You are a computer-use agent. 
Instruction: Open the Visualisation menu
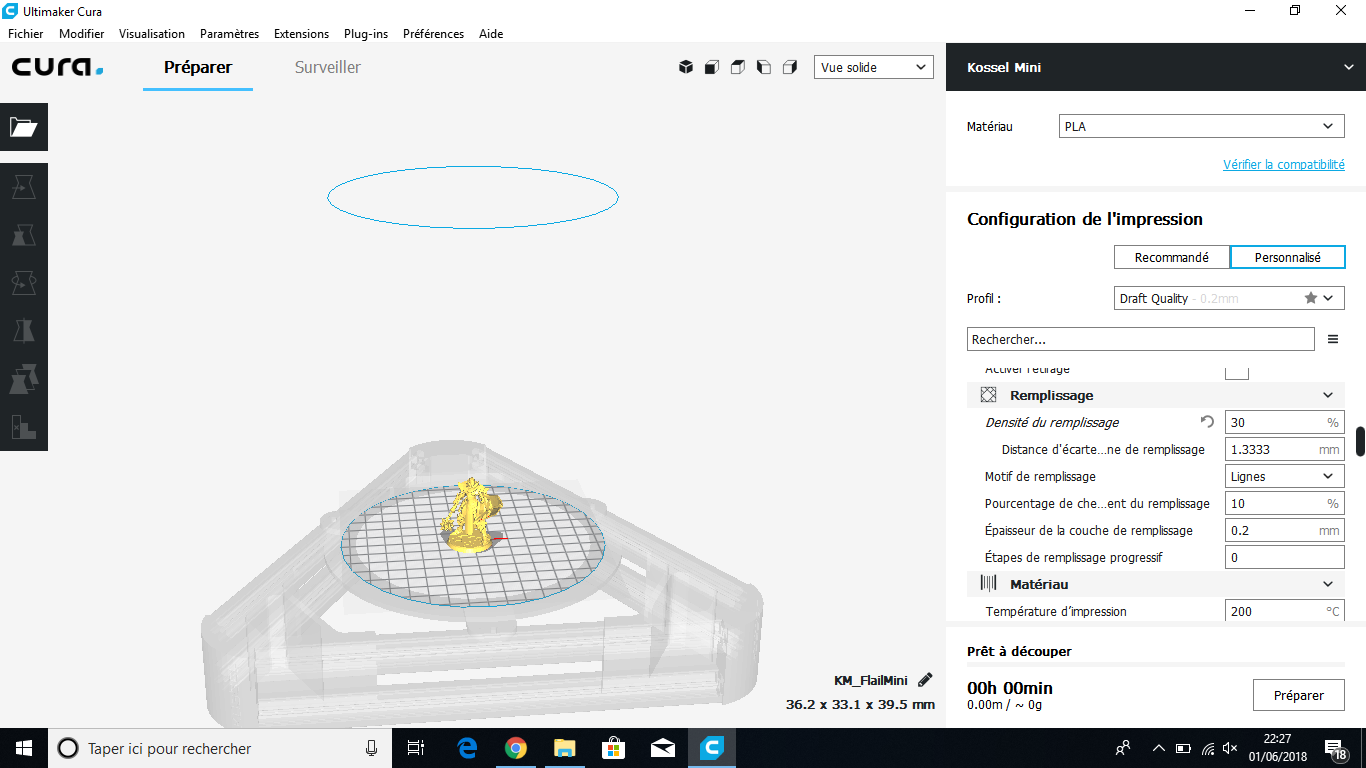(x=152, y=33)
